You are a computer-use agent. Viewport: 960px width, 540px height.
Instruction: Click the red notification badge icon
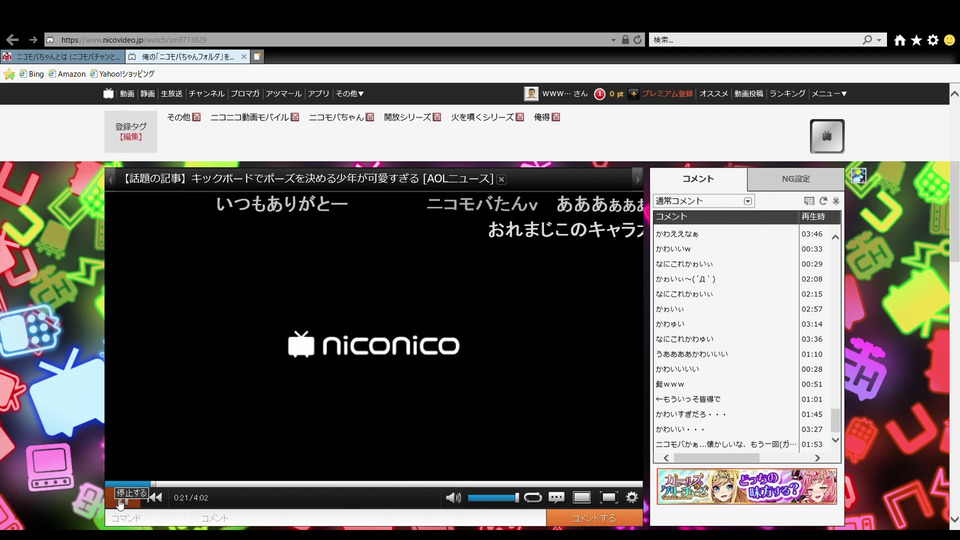[x=599, y=94]
